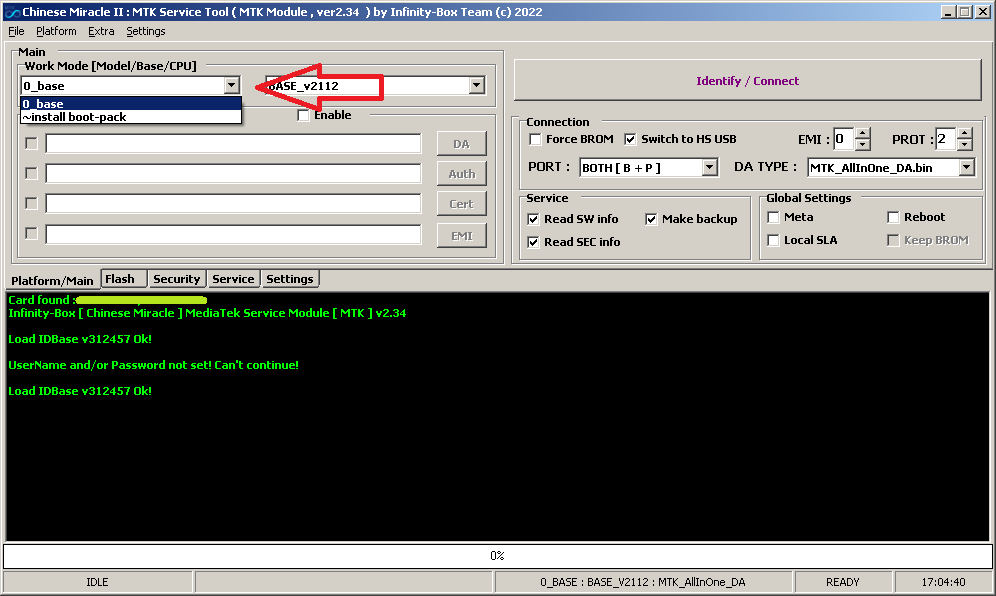Viewport: 996px width, 596px height.
Task: Open the BASE_v2112 dropdown
Action: click(476, 86)
